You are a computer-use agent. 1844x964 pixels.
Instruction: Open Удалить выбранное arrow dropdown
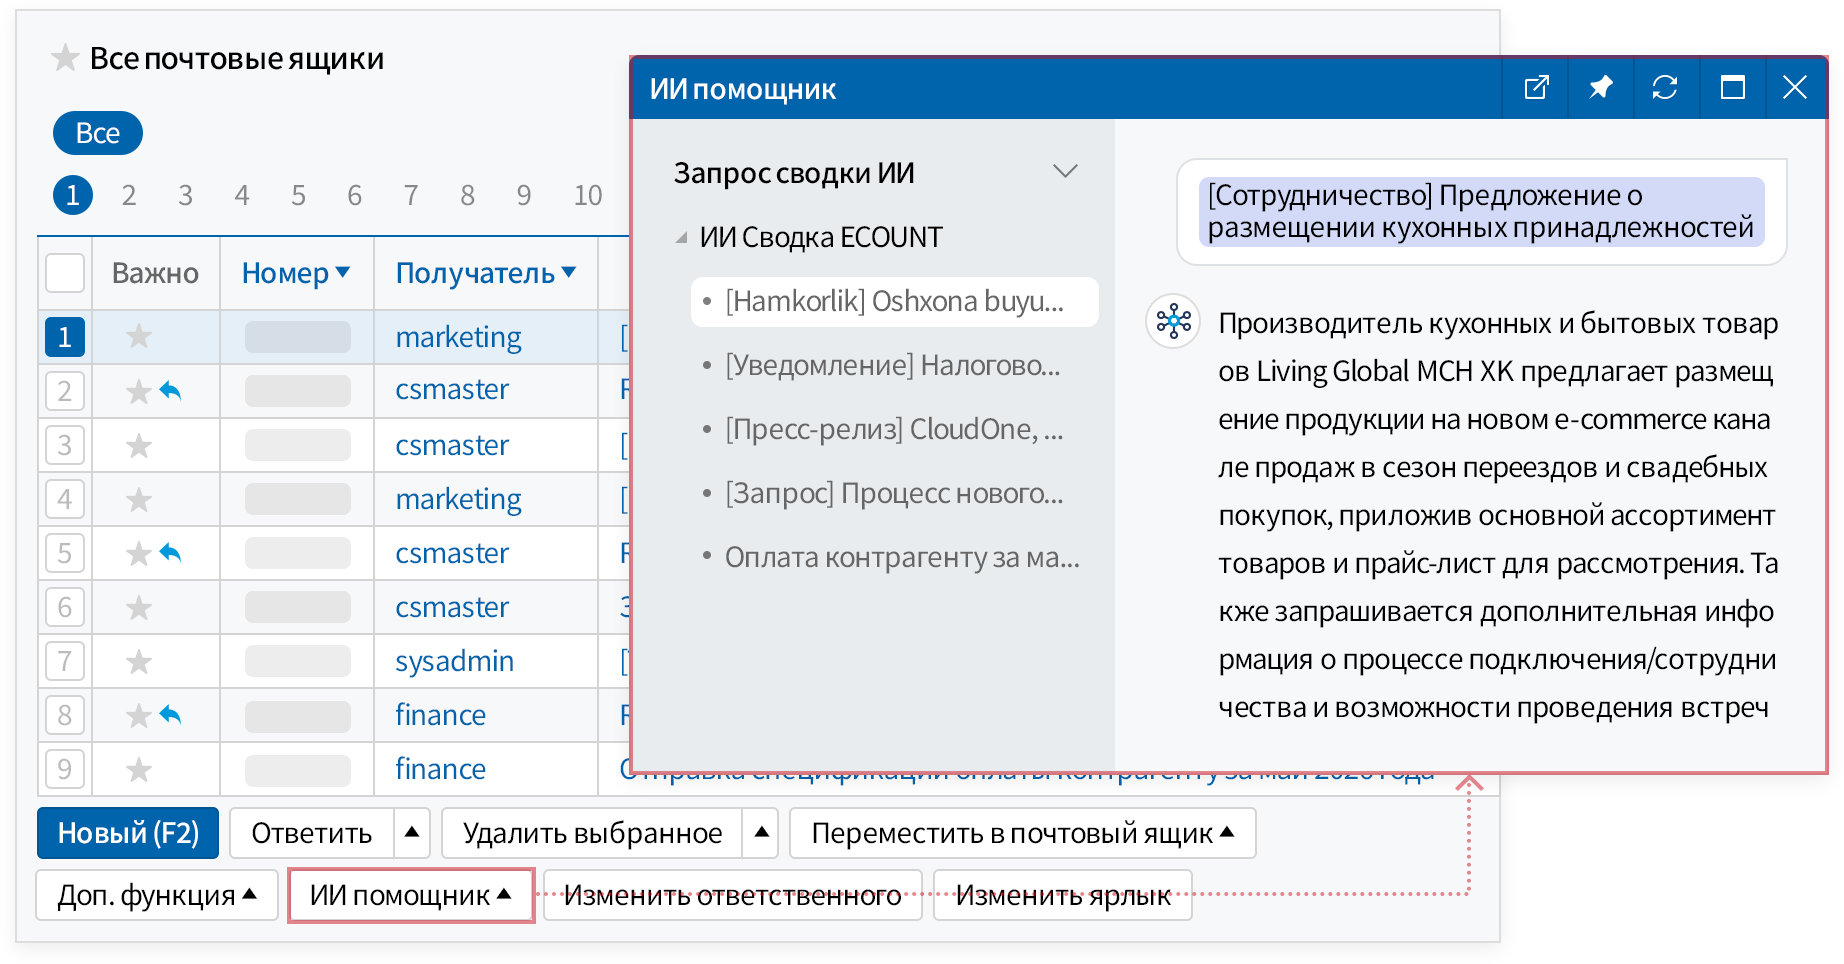coord(761,833)
